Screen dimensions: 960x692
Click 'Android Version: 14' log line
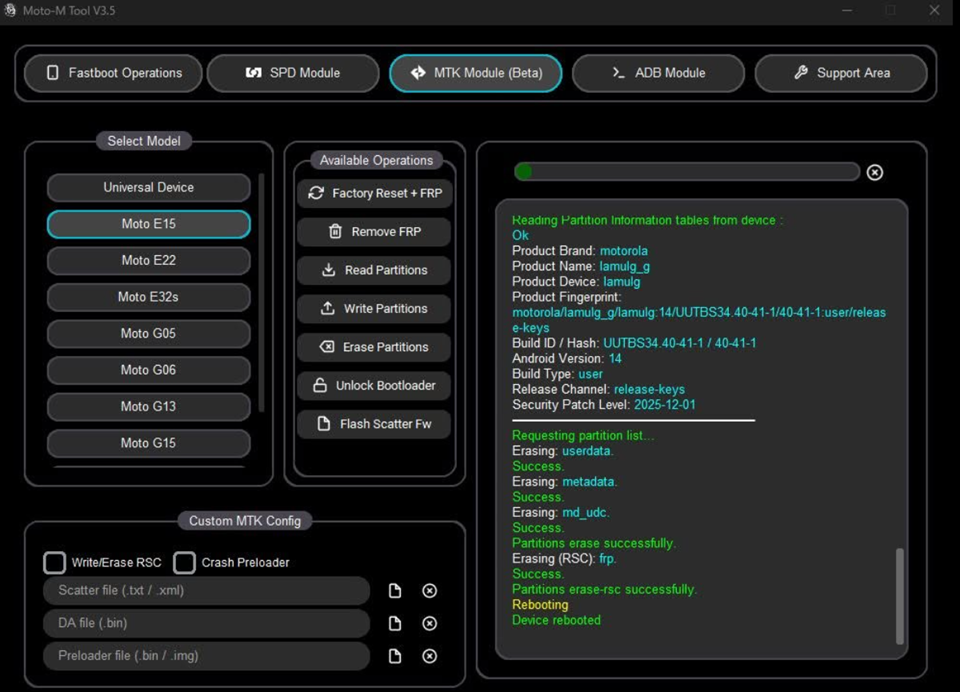[x=567, y=359]
